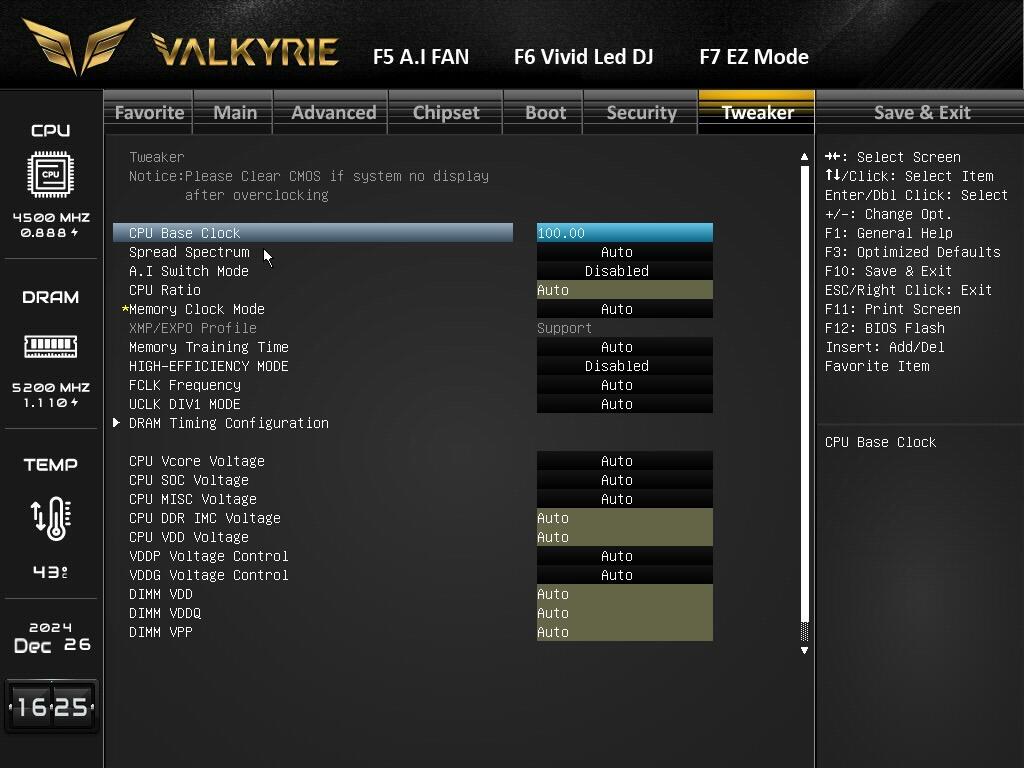
Task: Click the Valkyrie wings logo
Action: 79,44
